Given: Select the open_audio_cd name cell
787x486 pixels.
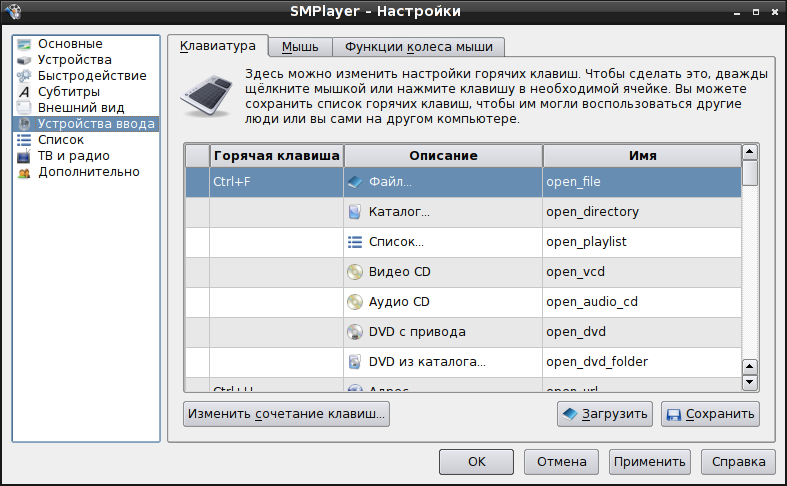Looking at the screenshot, I should 642,302.
